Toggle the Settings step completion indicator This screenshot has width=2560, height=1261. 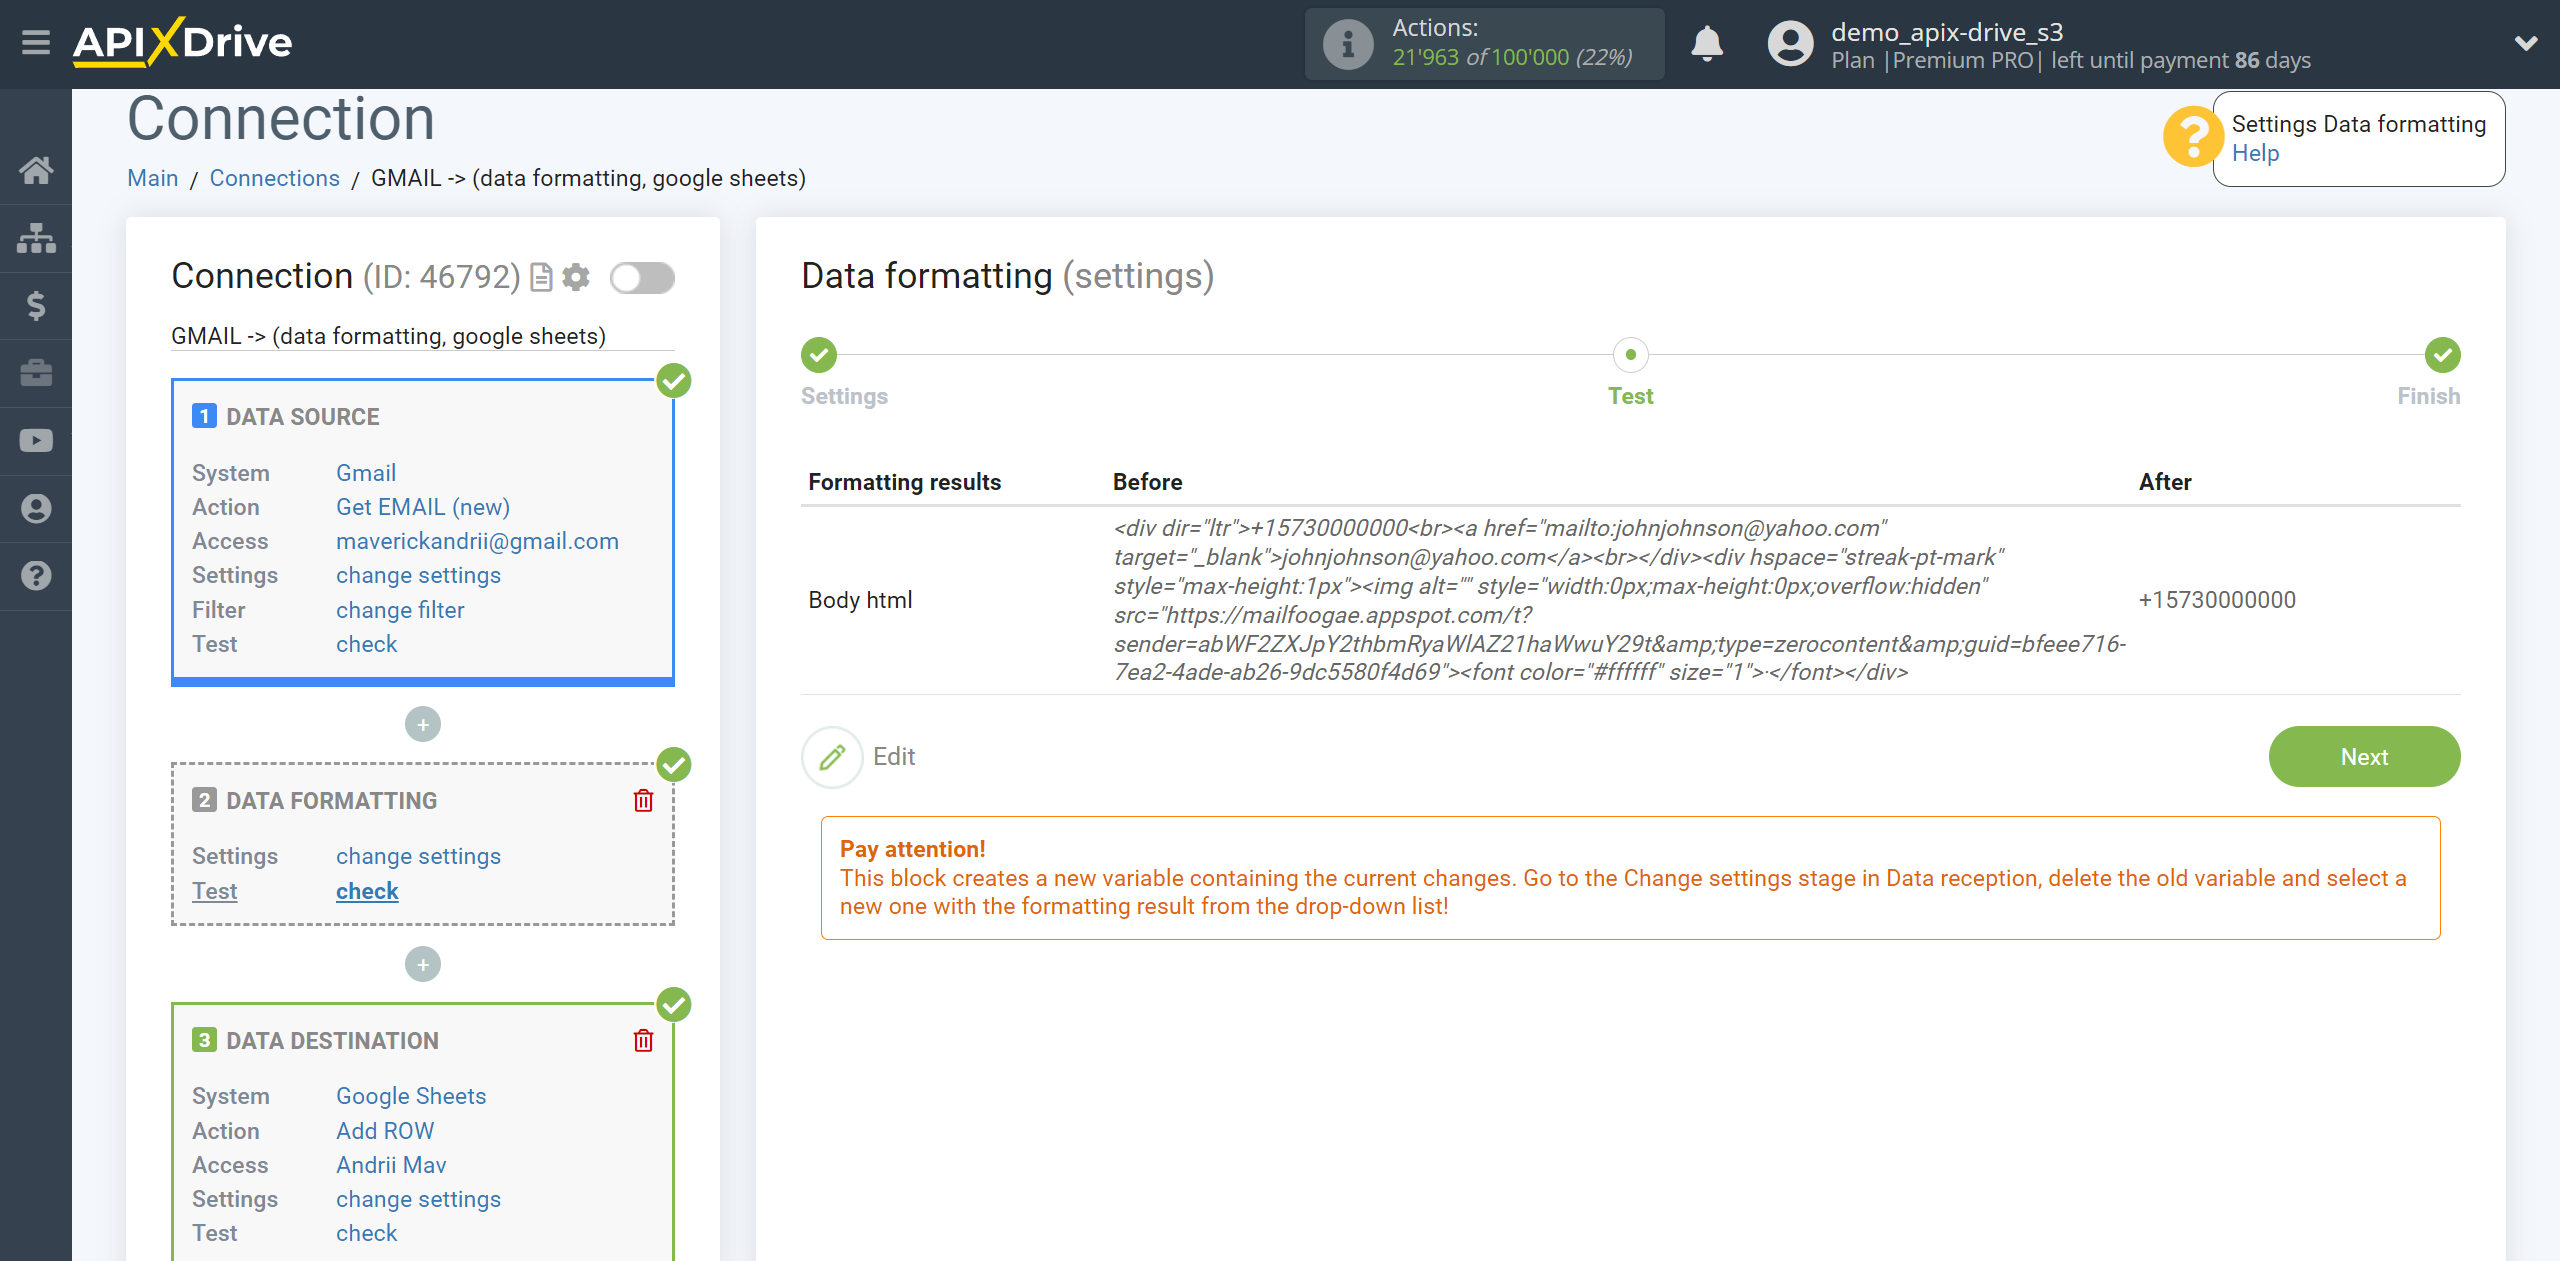[818, 353]
